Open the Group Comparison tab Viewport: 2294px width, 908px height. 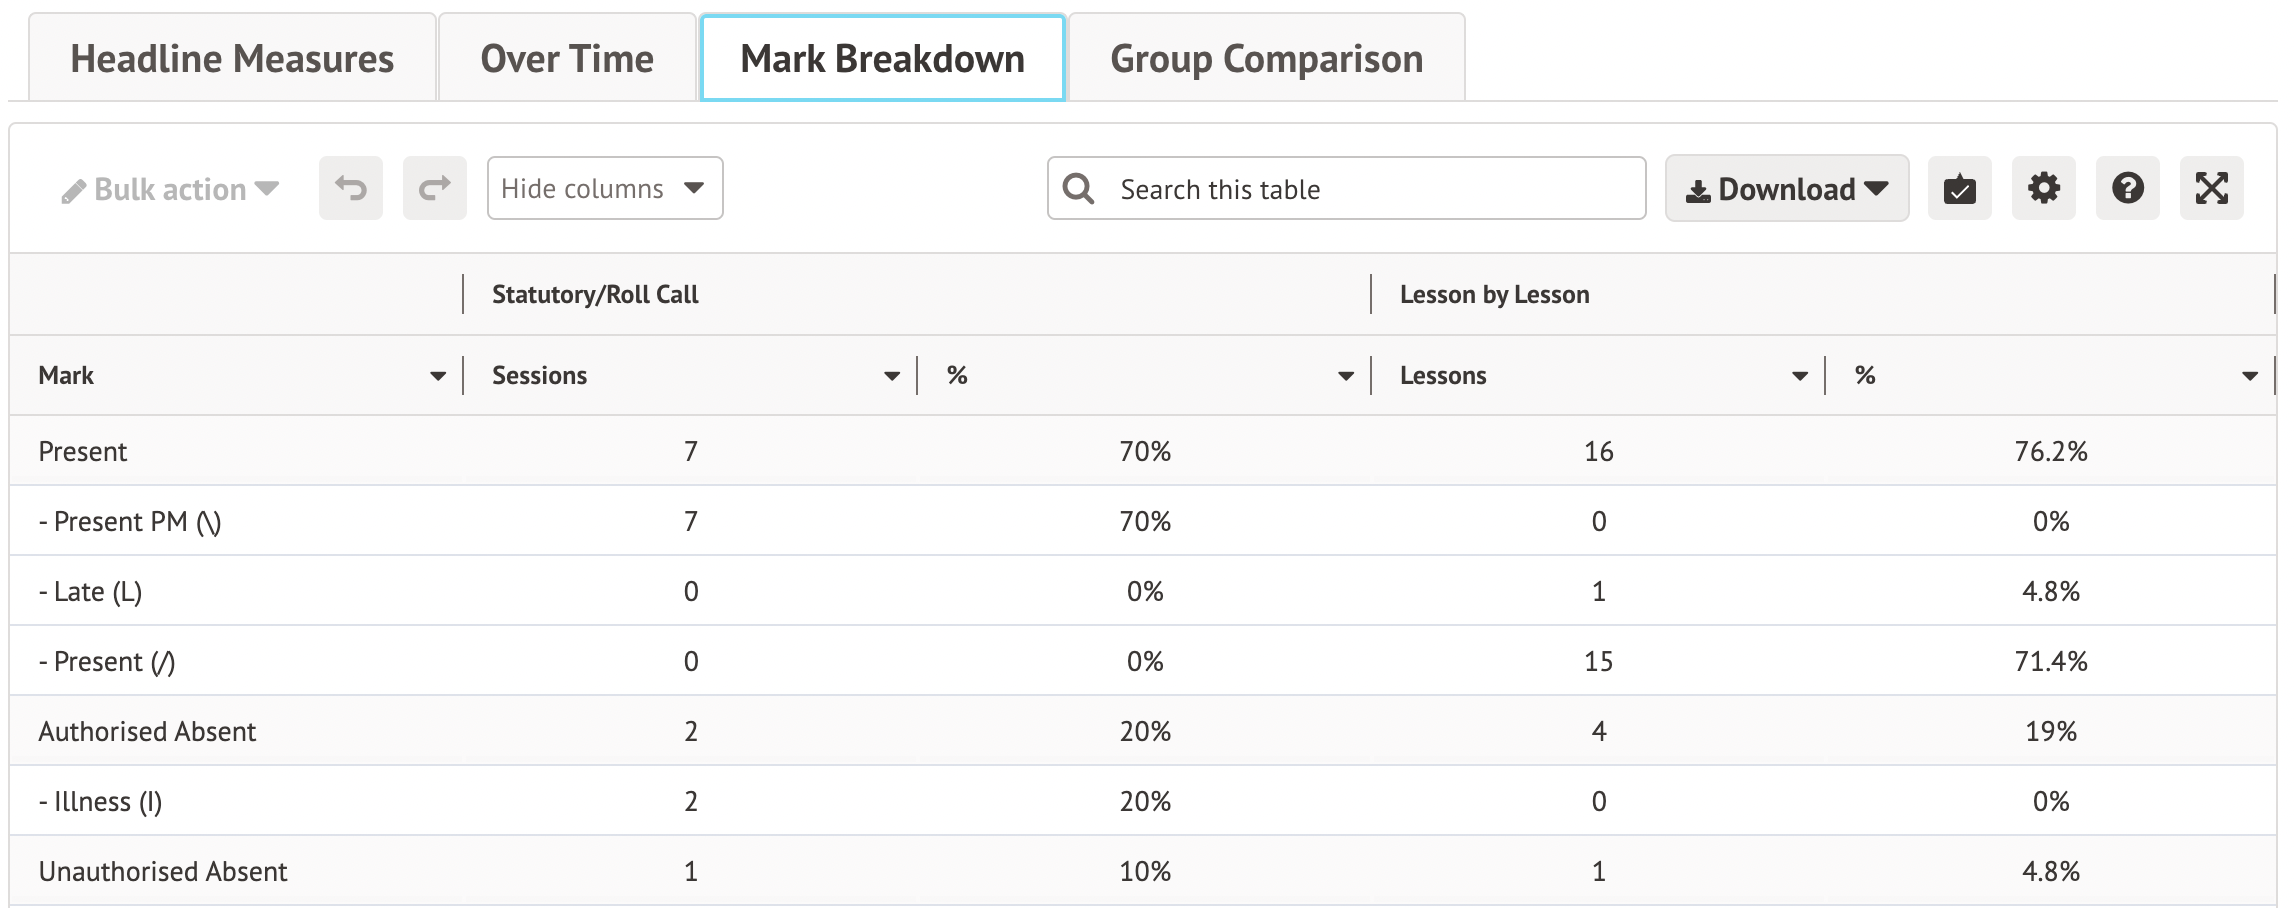tap(1266, 58)
